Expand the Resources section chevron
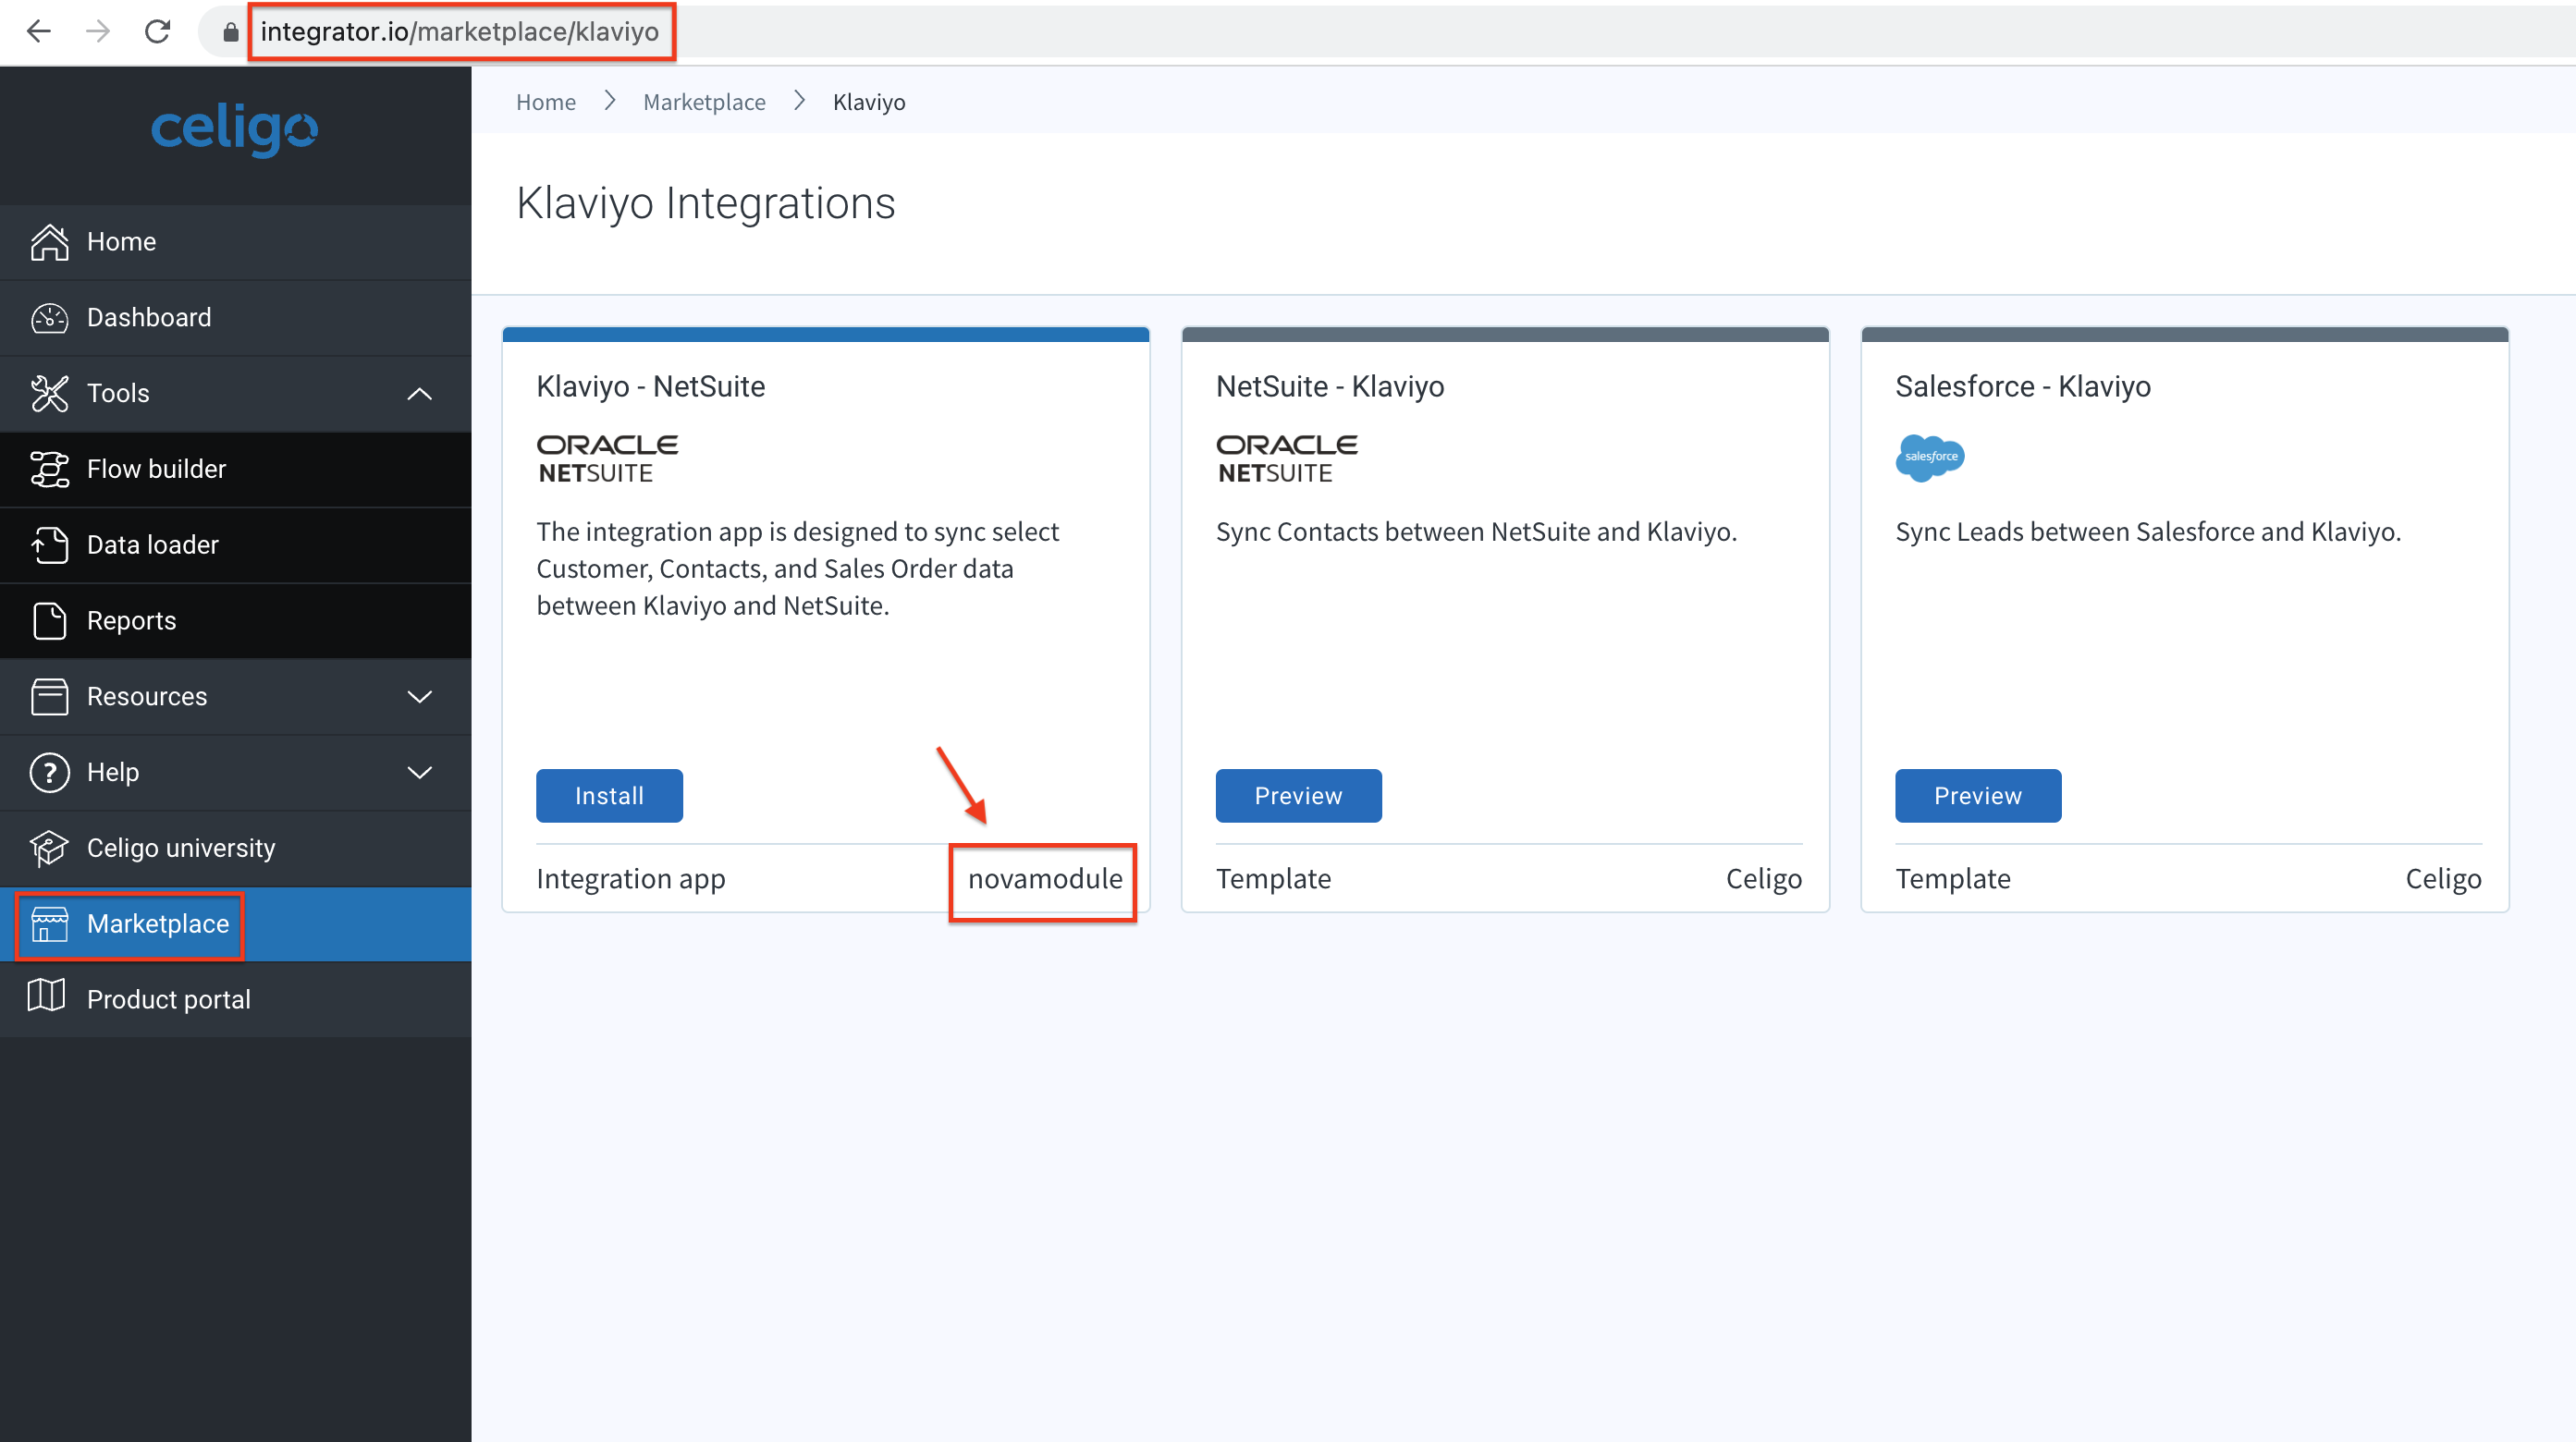2576x1442 pixels. pos(420,696)
